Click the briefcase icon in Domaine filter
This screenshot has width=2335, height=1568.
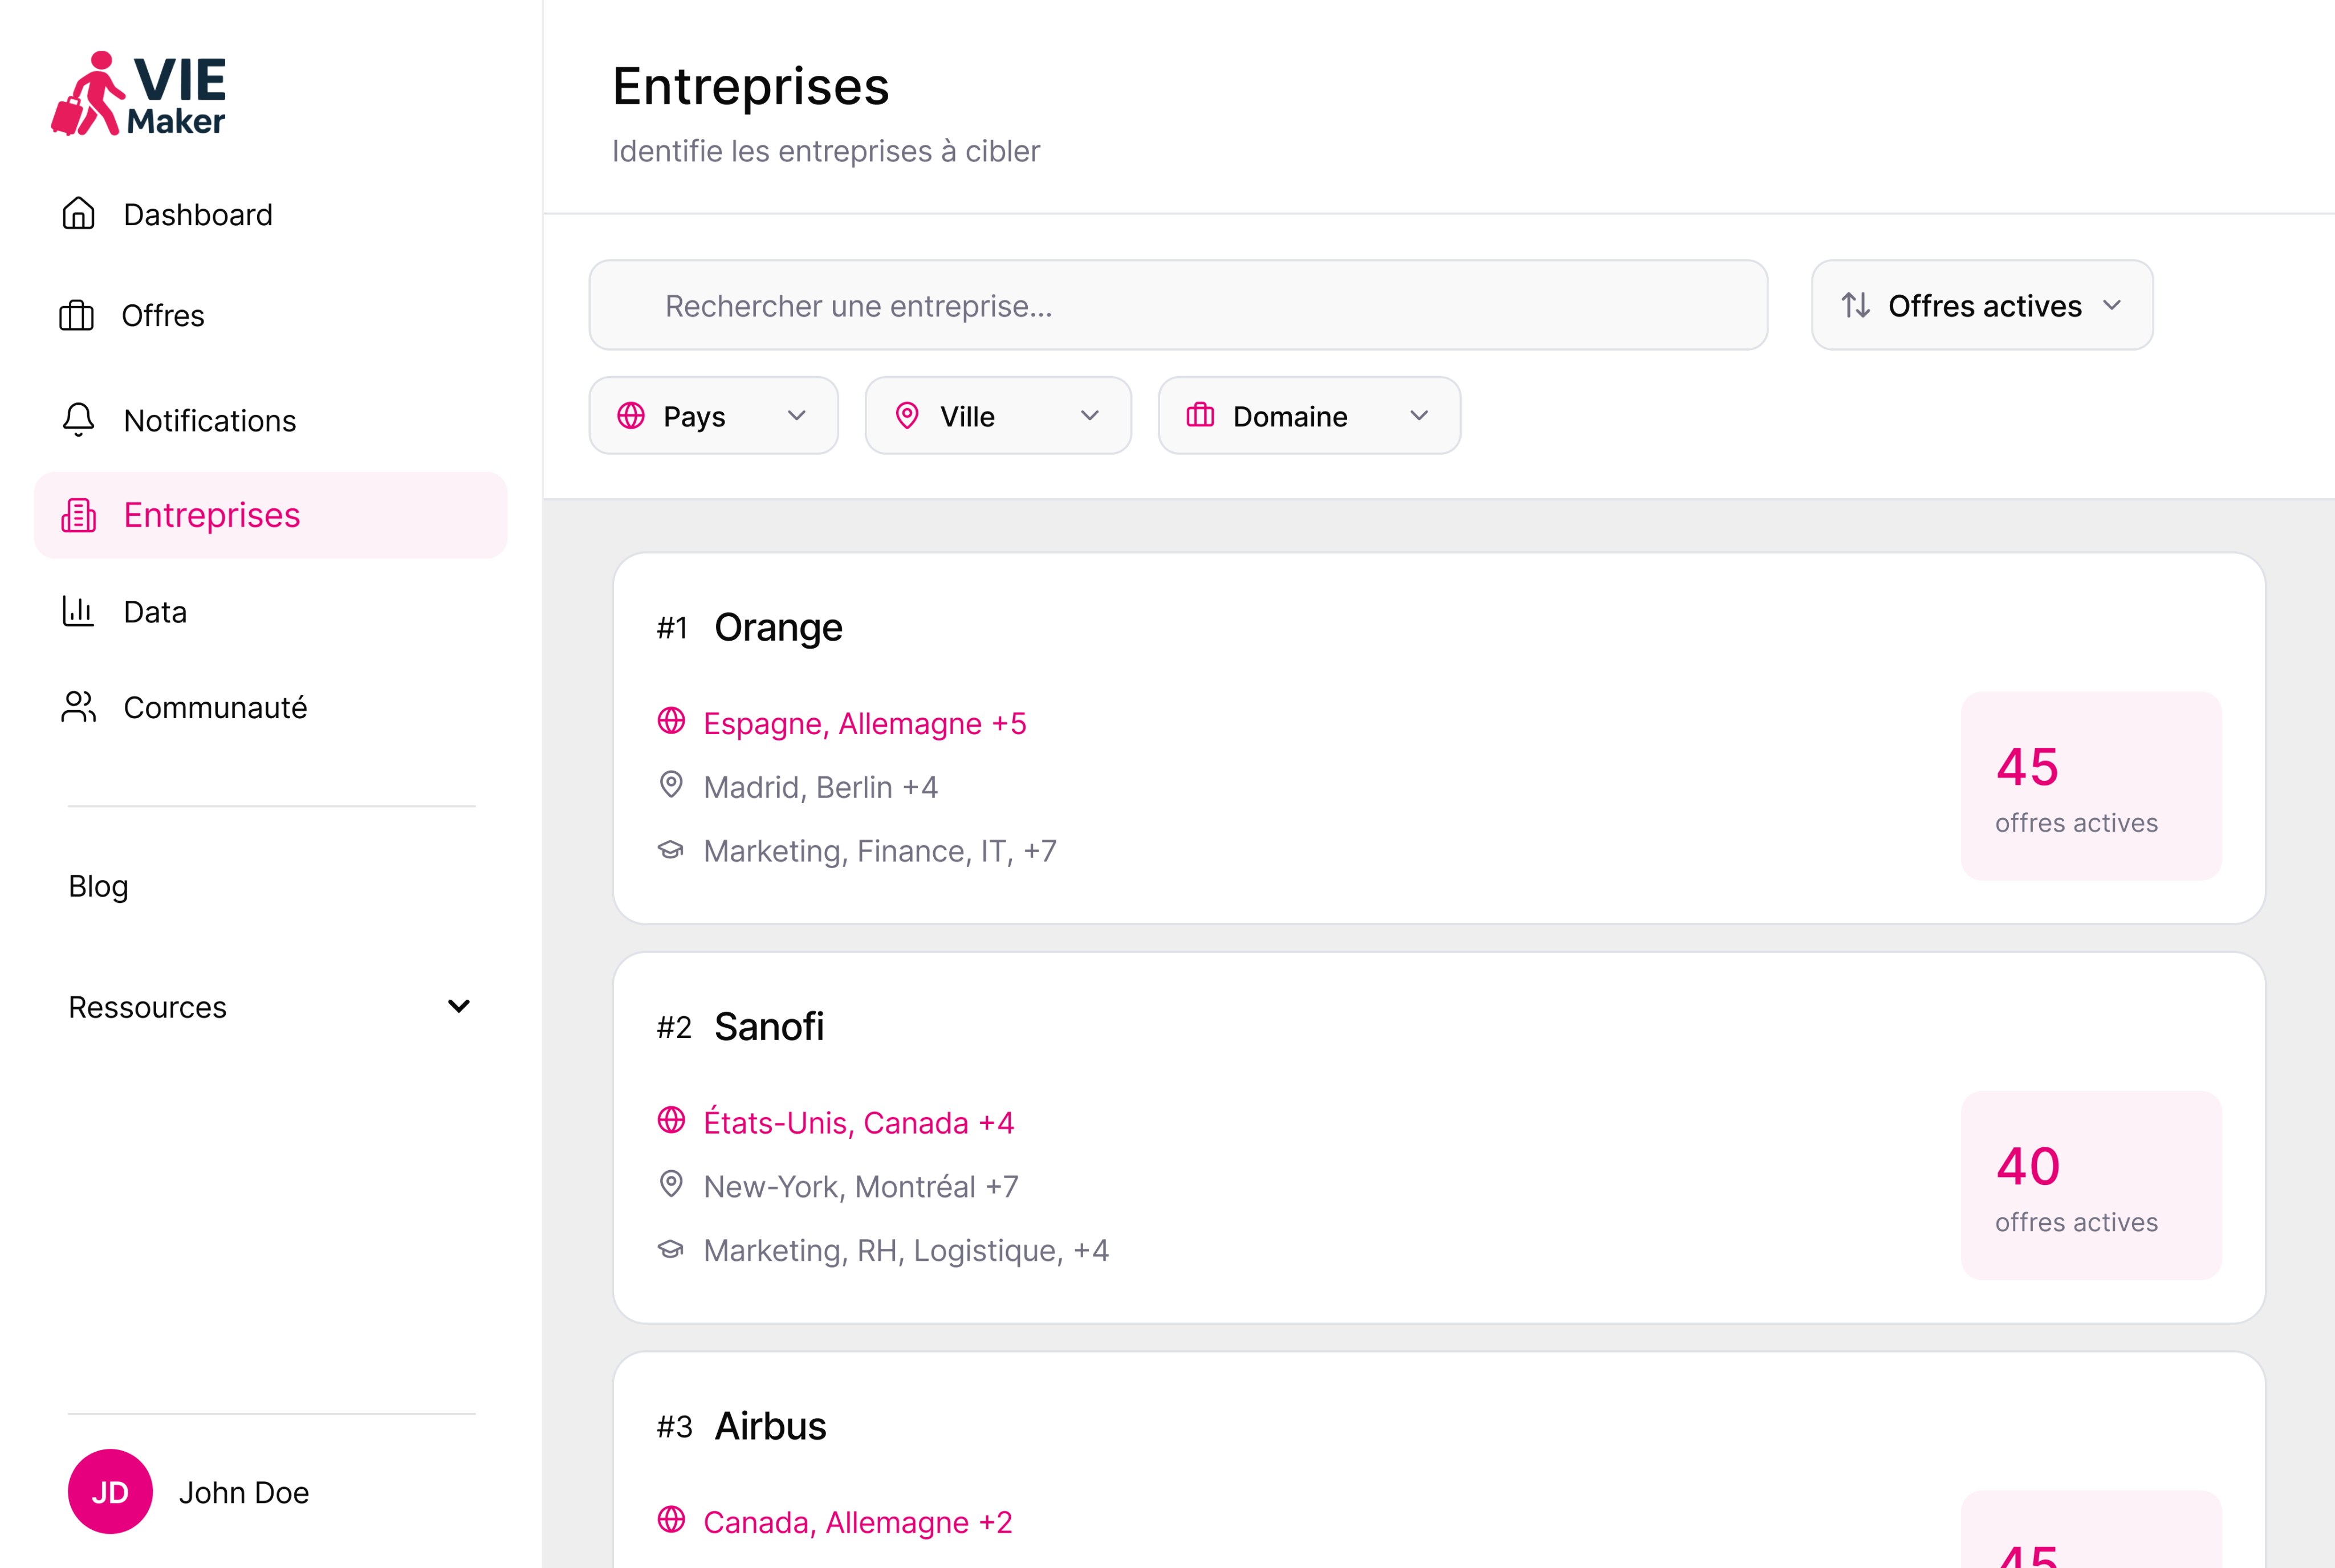(1200, 415)
